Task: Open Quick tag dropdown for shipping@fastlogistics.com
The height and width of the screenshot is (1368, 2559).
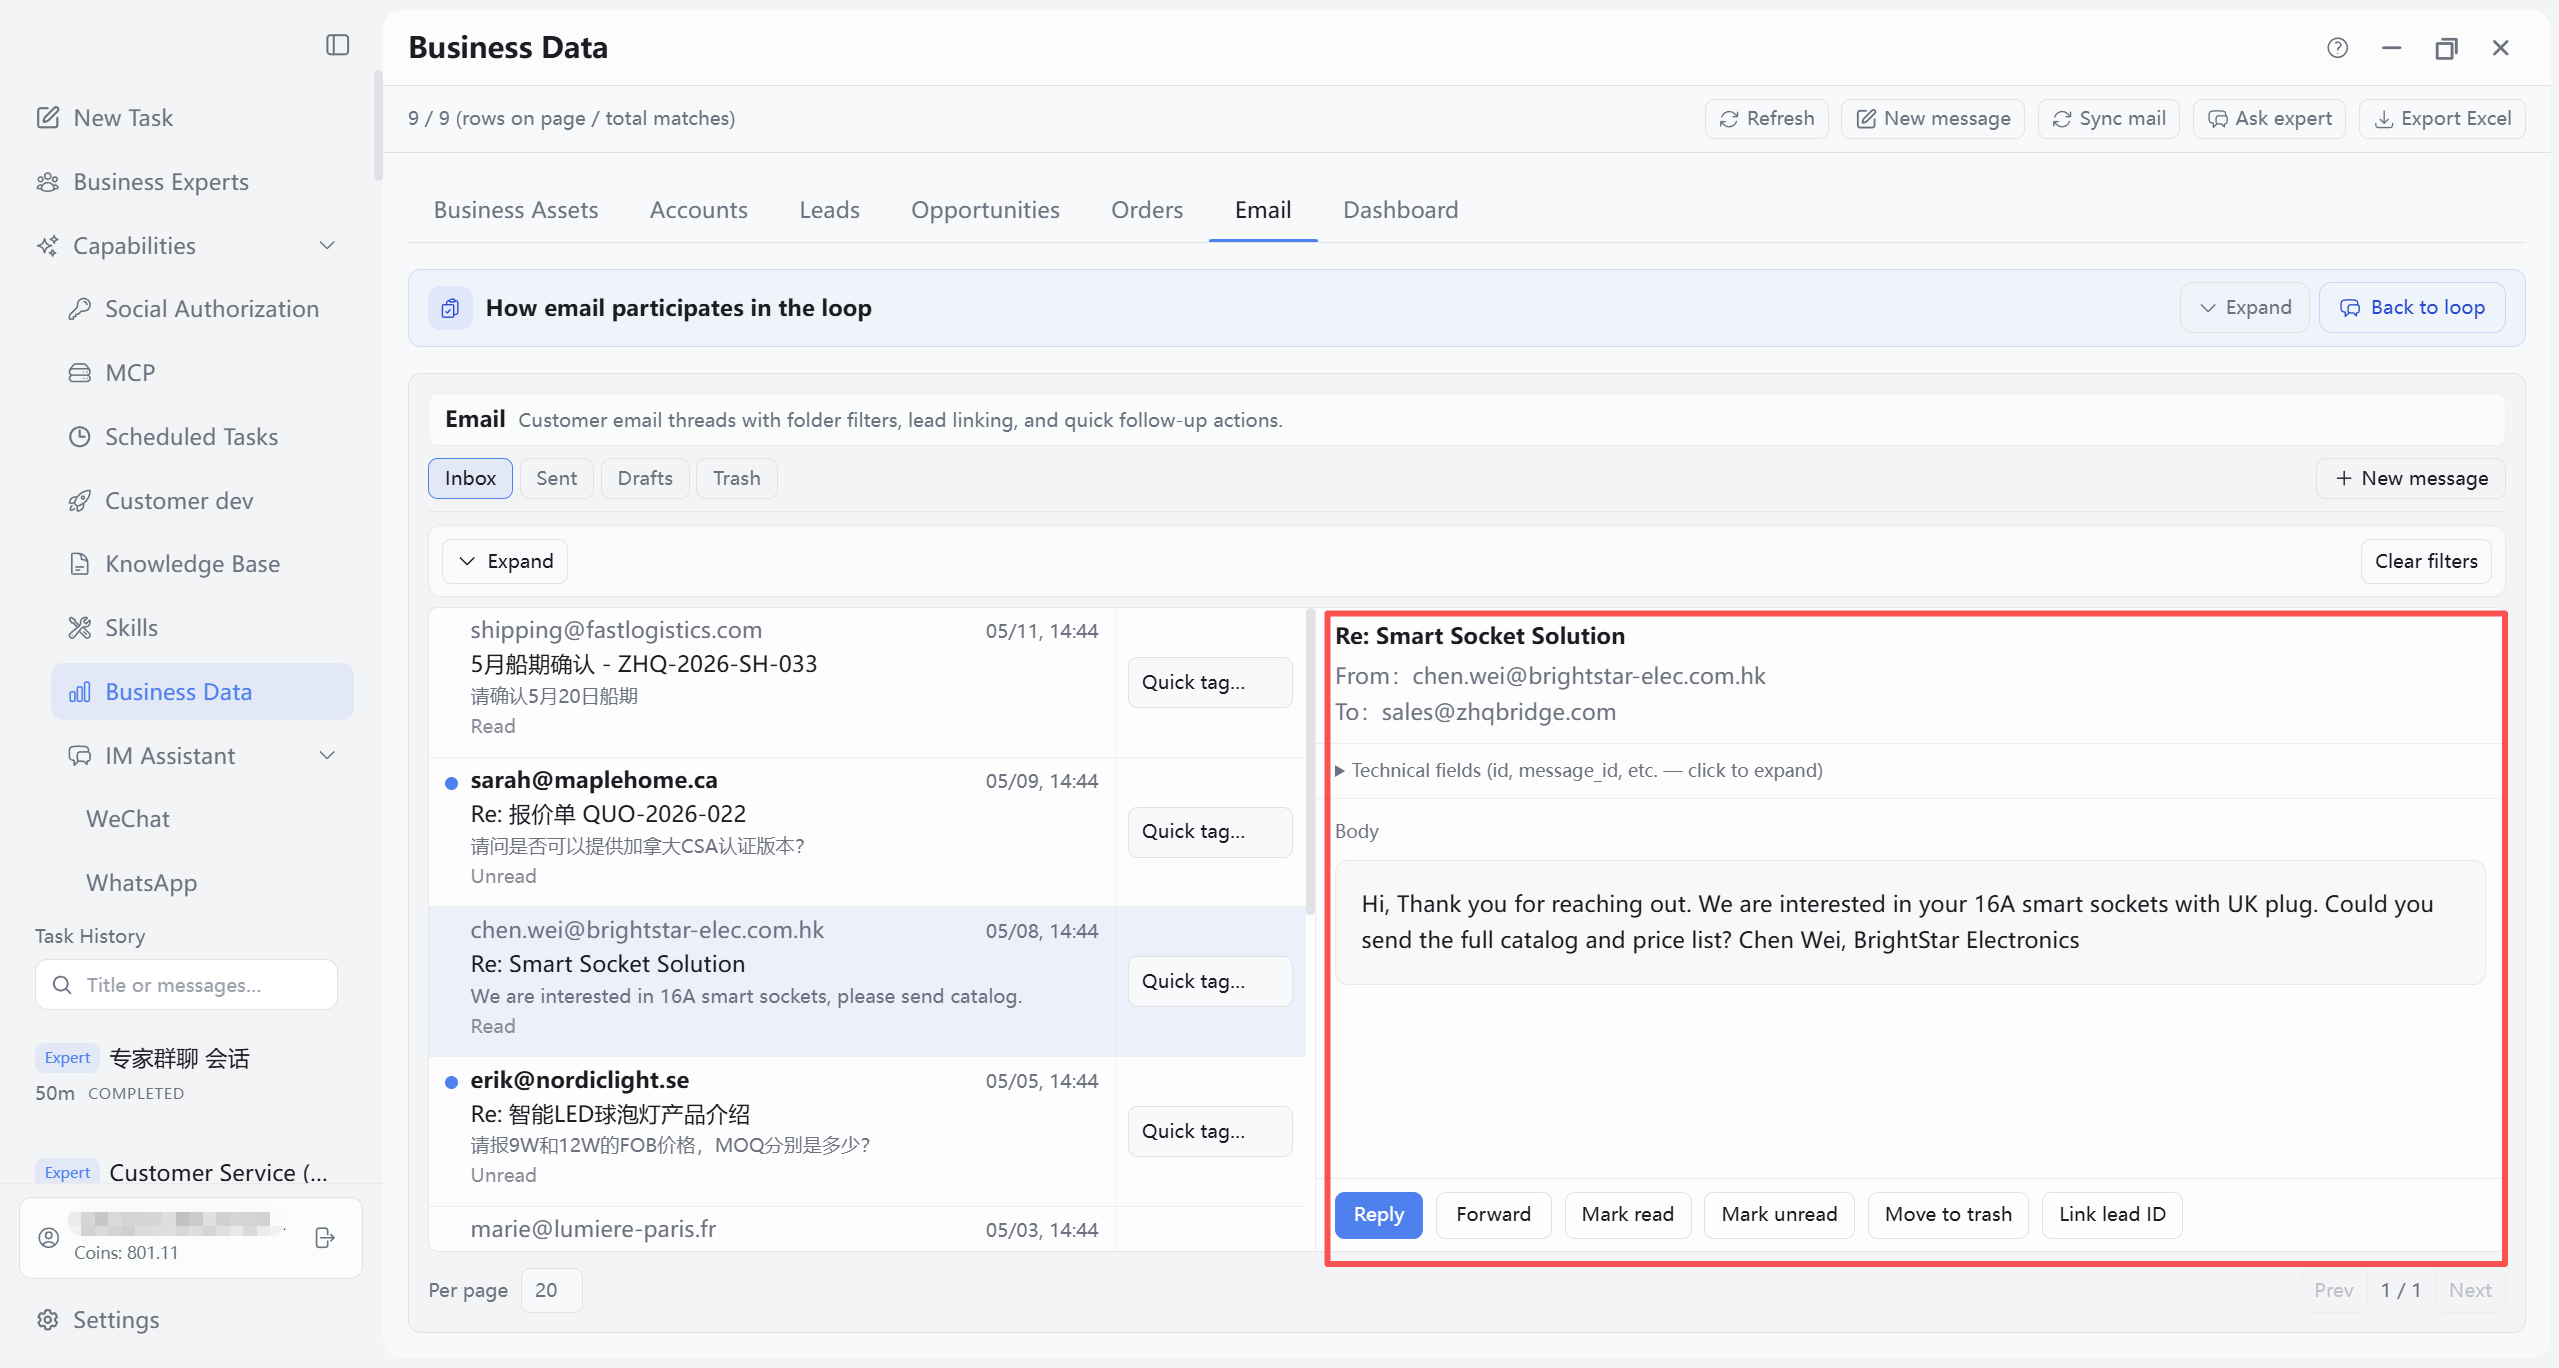Action: click(x=1210, y=683)
